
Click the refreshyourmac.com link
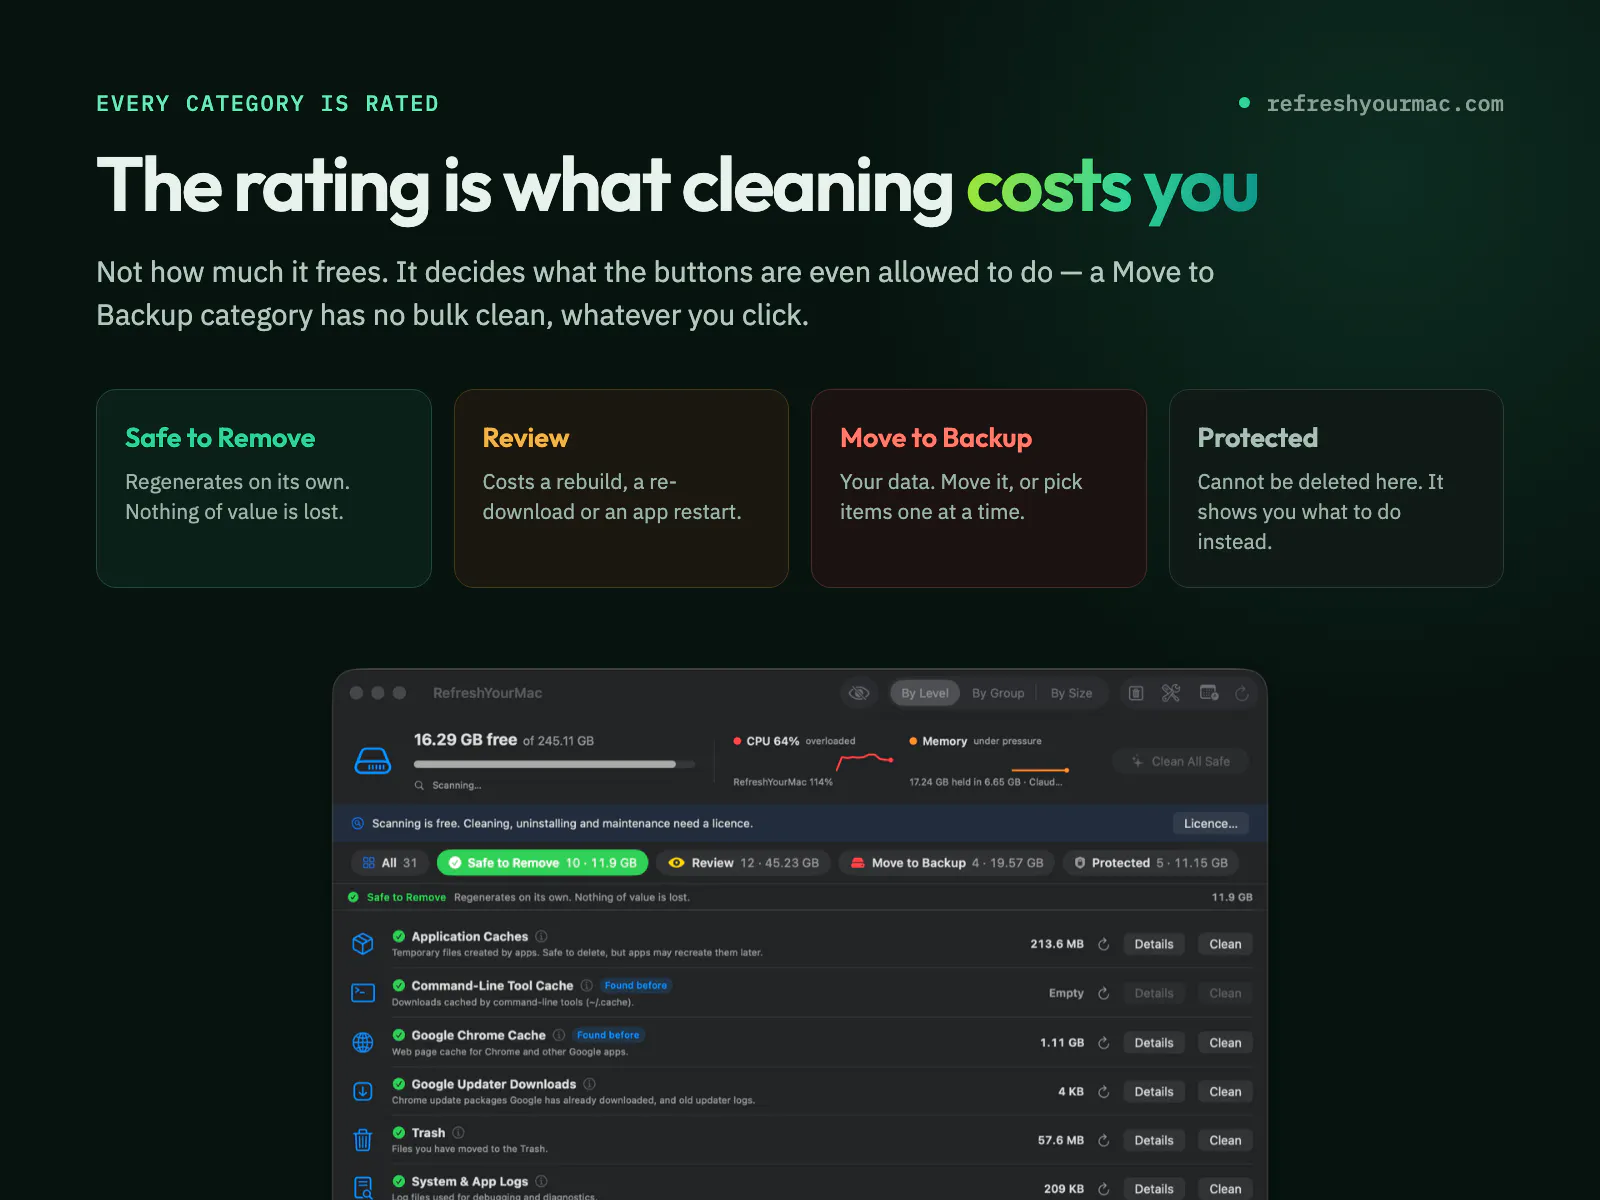tap(1385, 104)
